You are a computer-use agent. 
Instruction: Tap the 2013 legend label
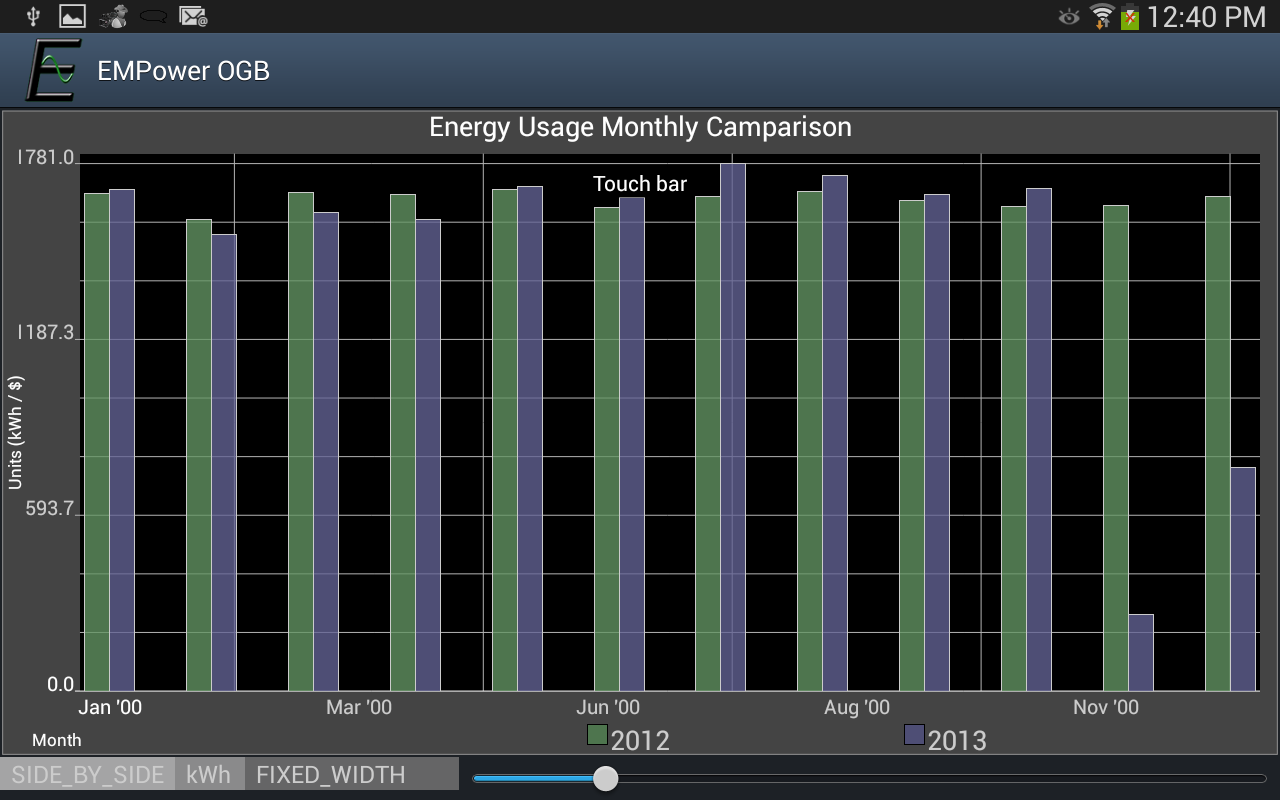pos(957,740)
